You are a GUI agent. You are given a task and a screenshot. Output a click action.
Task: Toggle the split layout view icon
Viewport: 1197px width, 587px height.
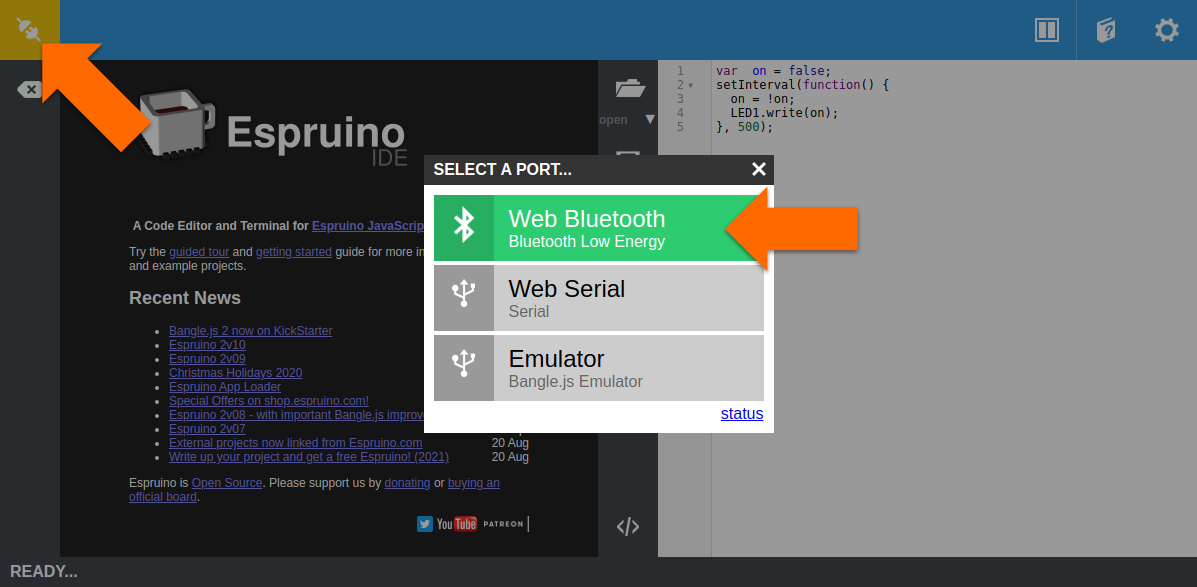[1046, 31]
